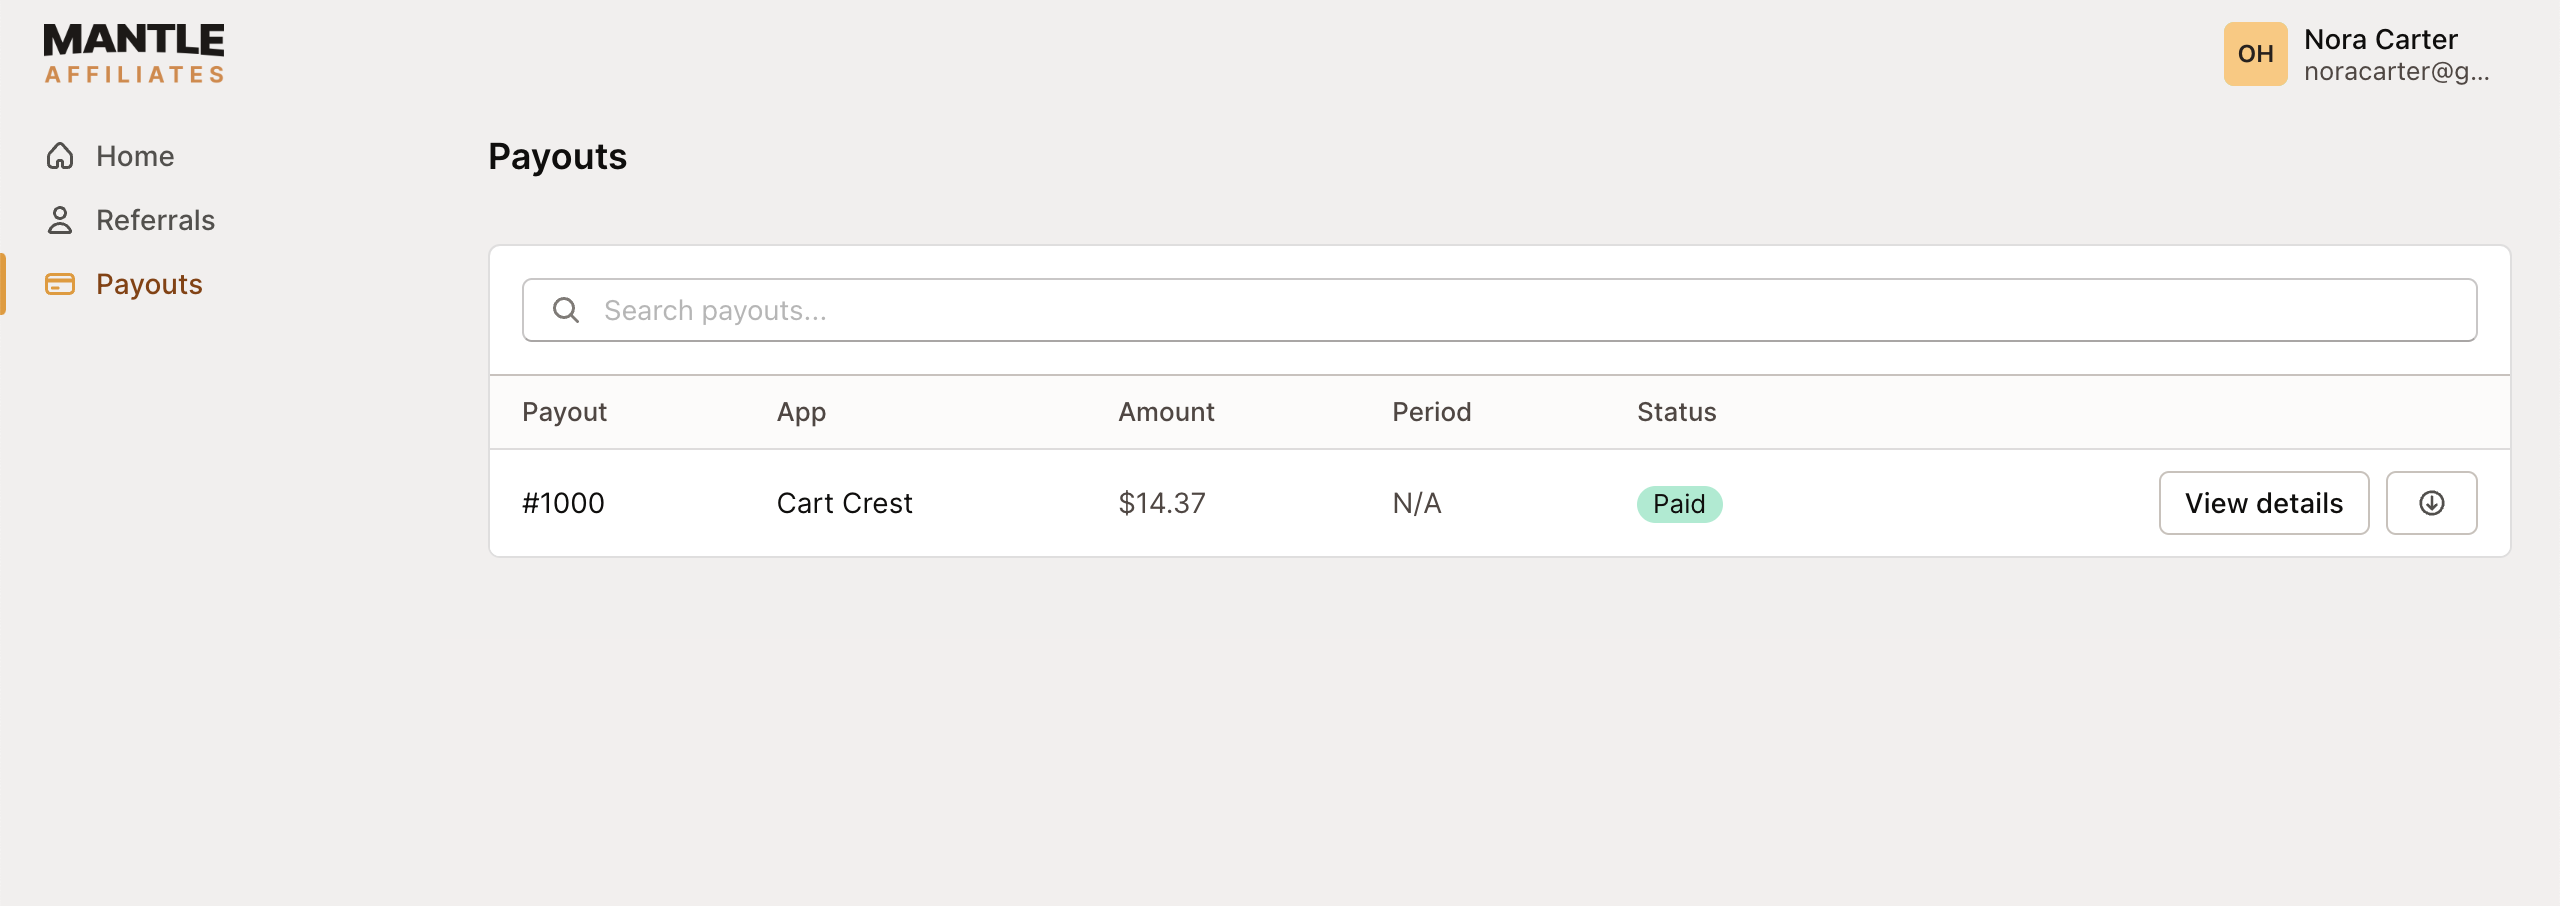Download payout #1000 using the download icon

pos(2431,503)
